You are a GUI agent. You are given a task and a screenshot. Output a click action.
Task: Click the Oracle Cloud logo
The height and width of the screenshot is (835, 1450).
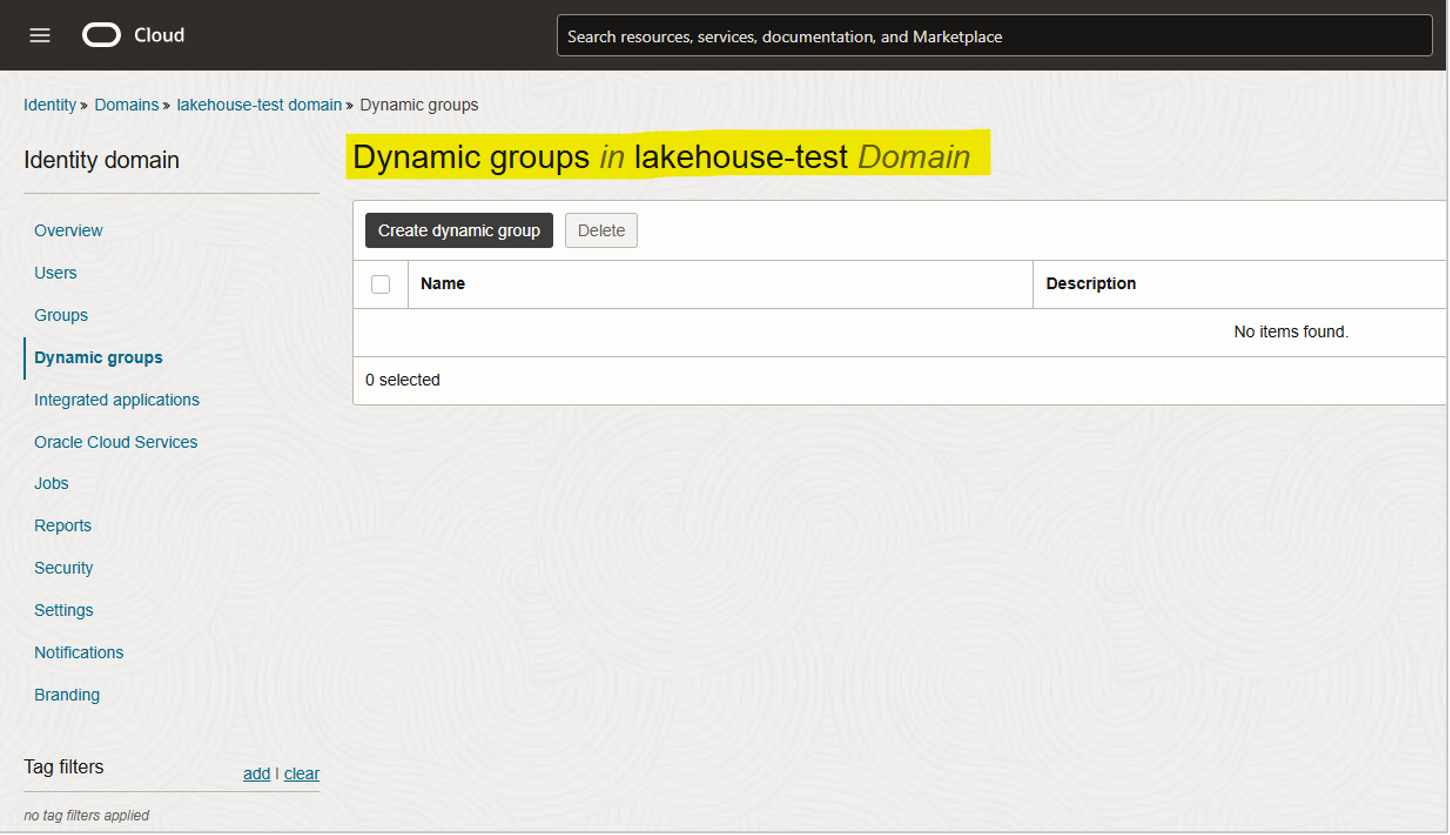(x=104, y=34)
